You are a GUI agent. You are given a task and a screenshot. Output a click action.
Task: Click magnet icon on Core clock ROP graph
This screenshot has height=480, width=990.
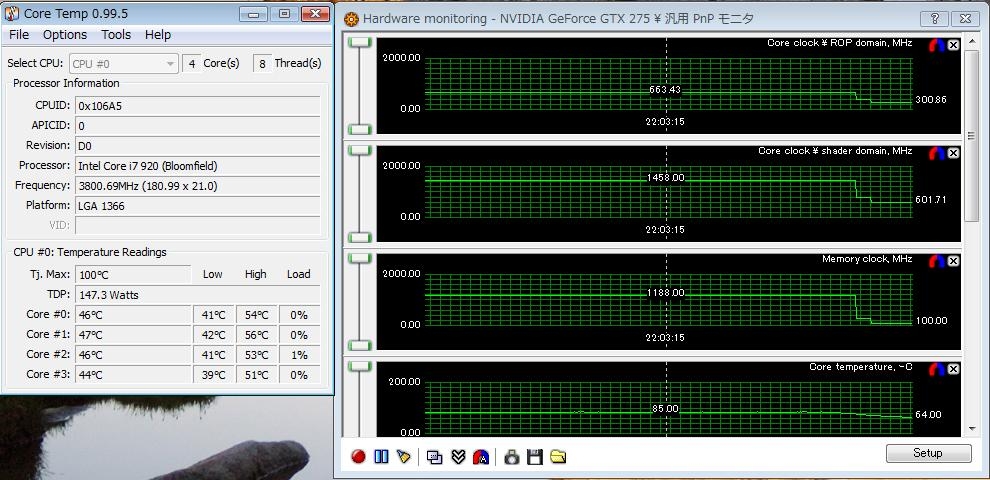[x=937, y=45]
